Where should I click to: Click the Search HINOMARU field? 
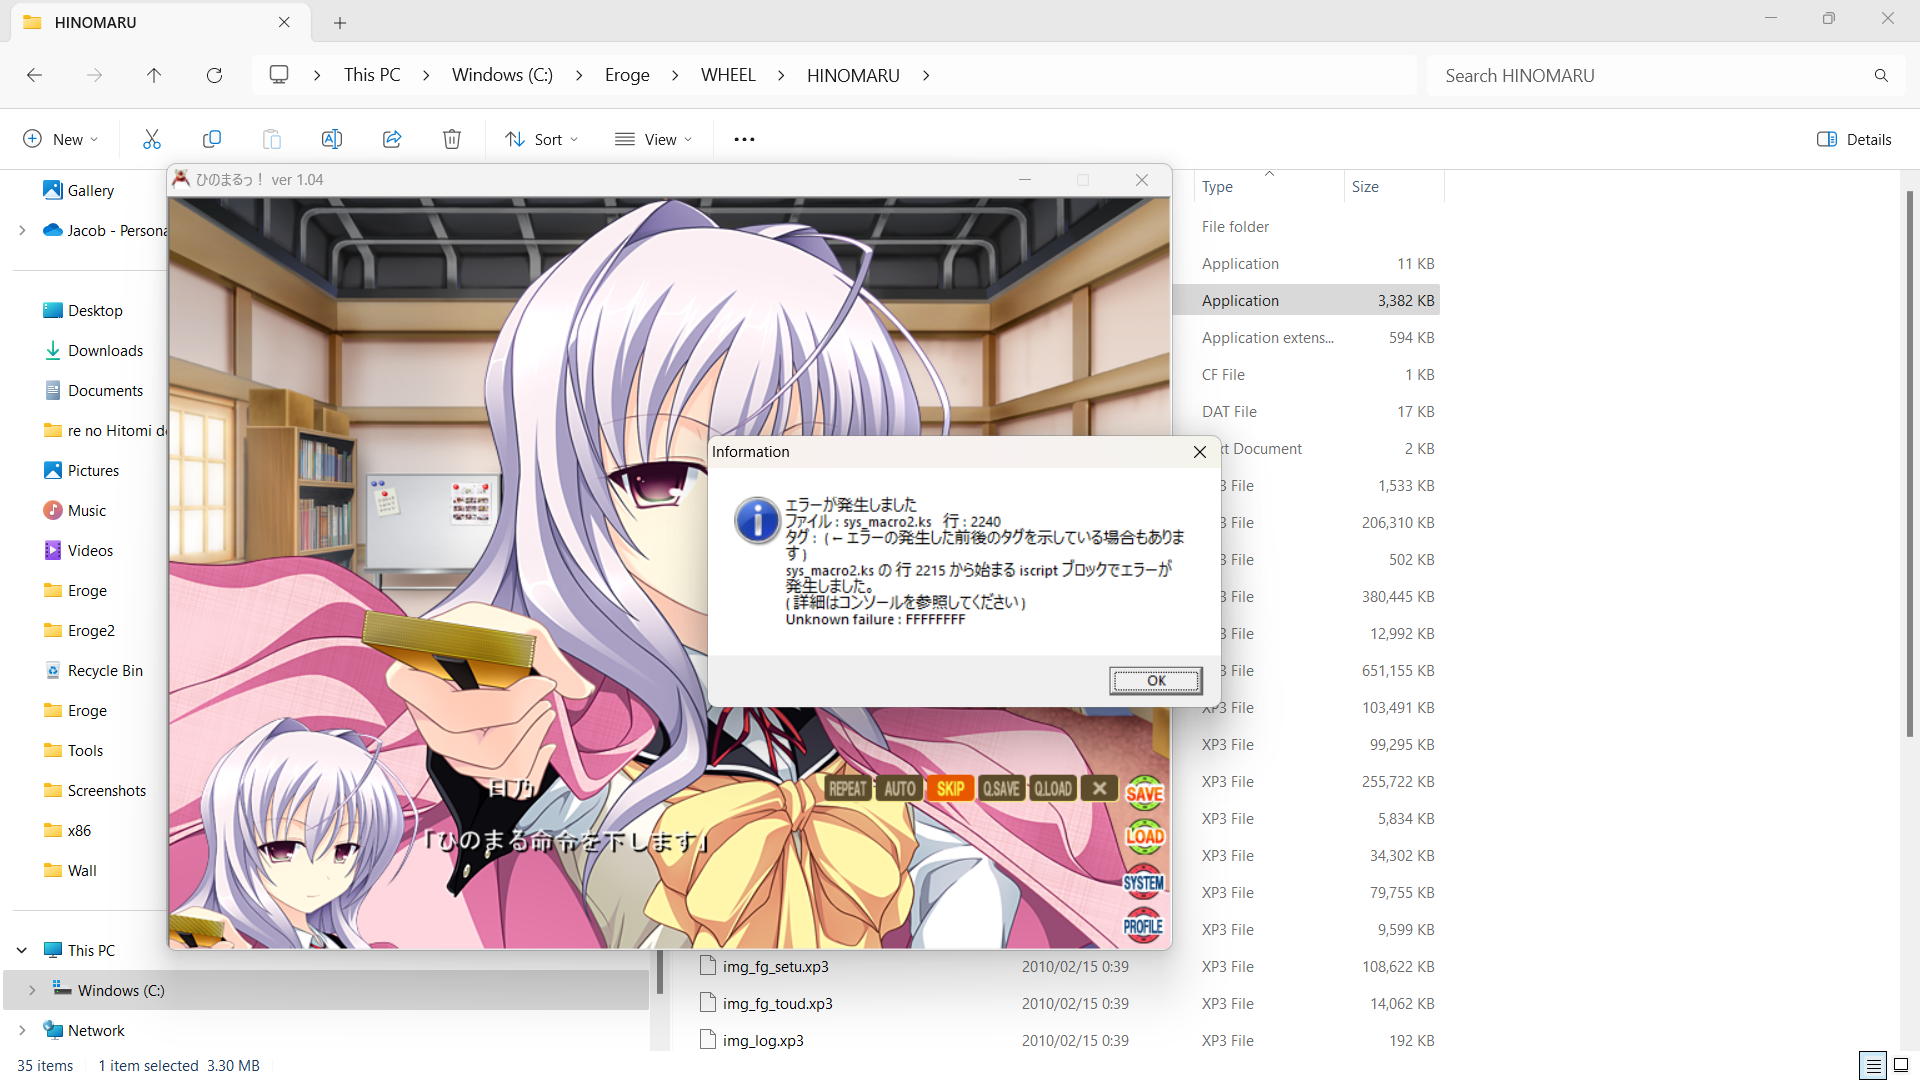click(x=1650, y=75)
